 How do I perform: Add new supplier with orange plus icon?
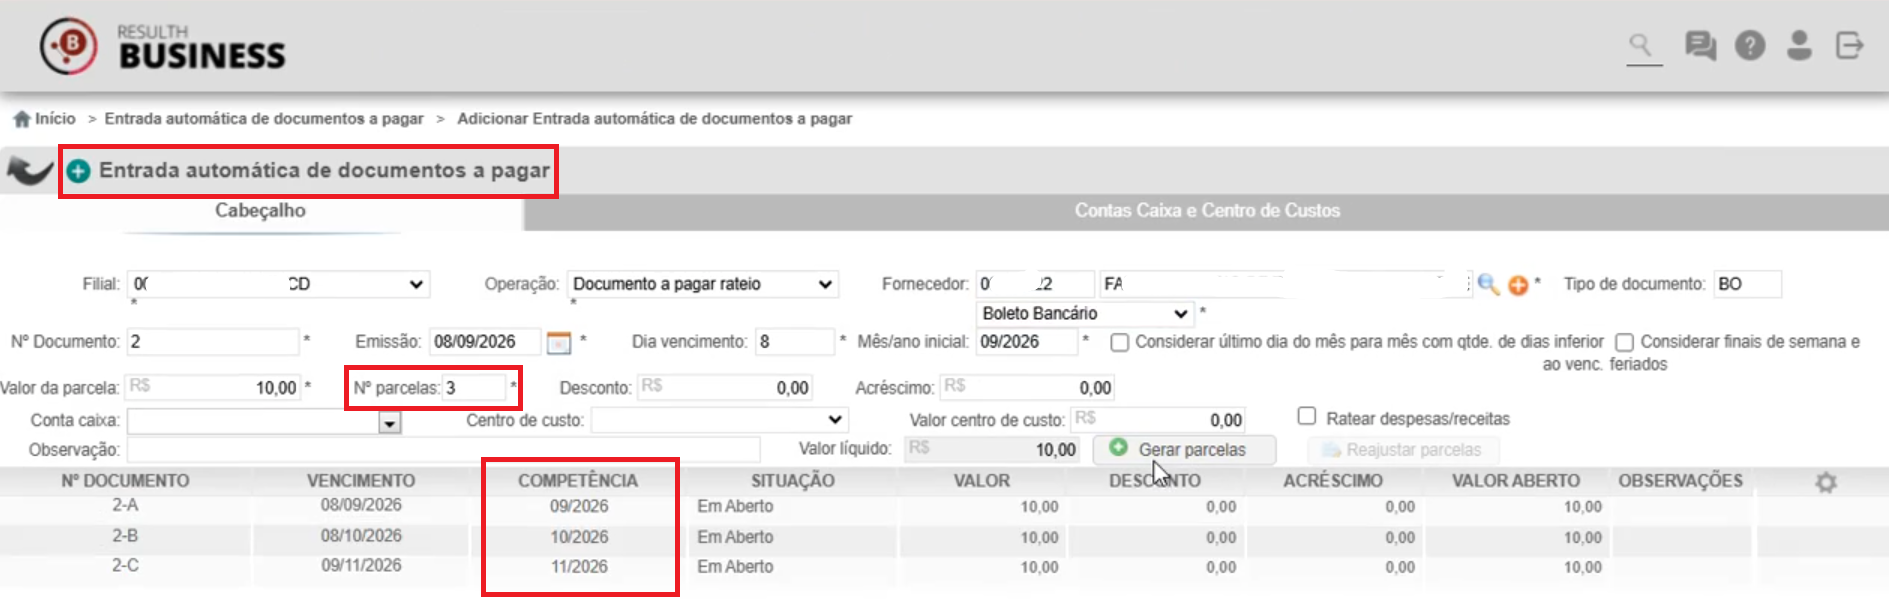click(1518, 285)
